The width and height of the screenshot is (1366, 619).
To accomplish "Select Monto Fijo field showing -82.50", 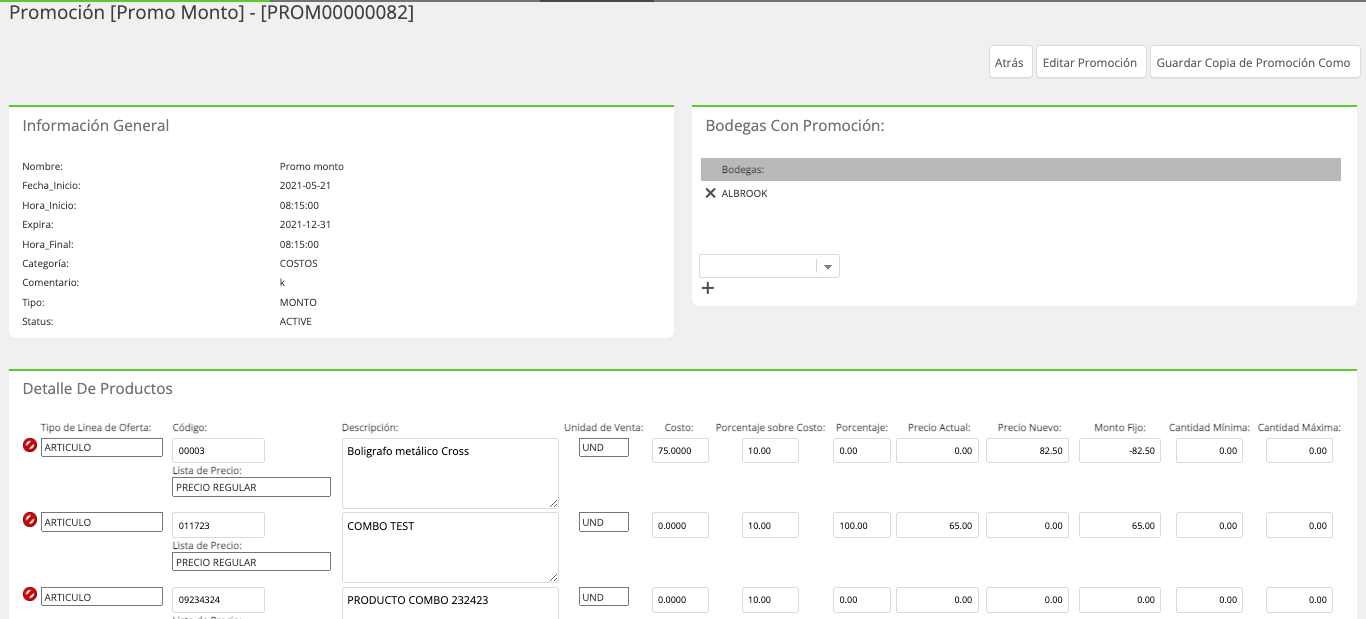I will point(1120,450).
